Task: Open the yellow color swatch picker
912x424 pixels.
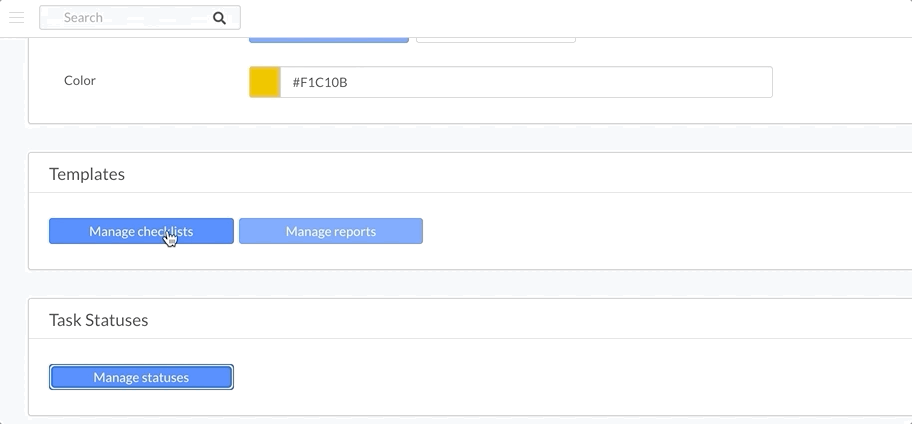Action: click(x=265, y=82)
